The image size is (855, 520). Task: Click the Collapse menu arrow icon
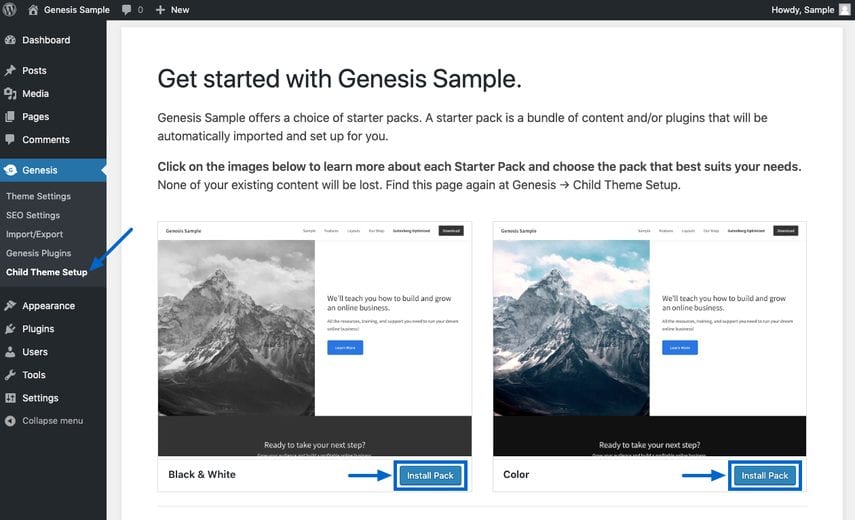click(10, 421)
